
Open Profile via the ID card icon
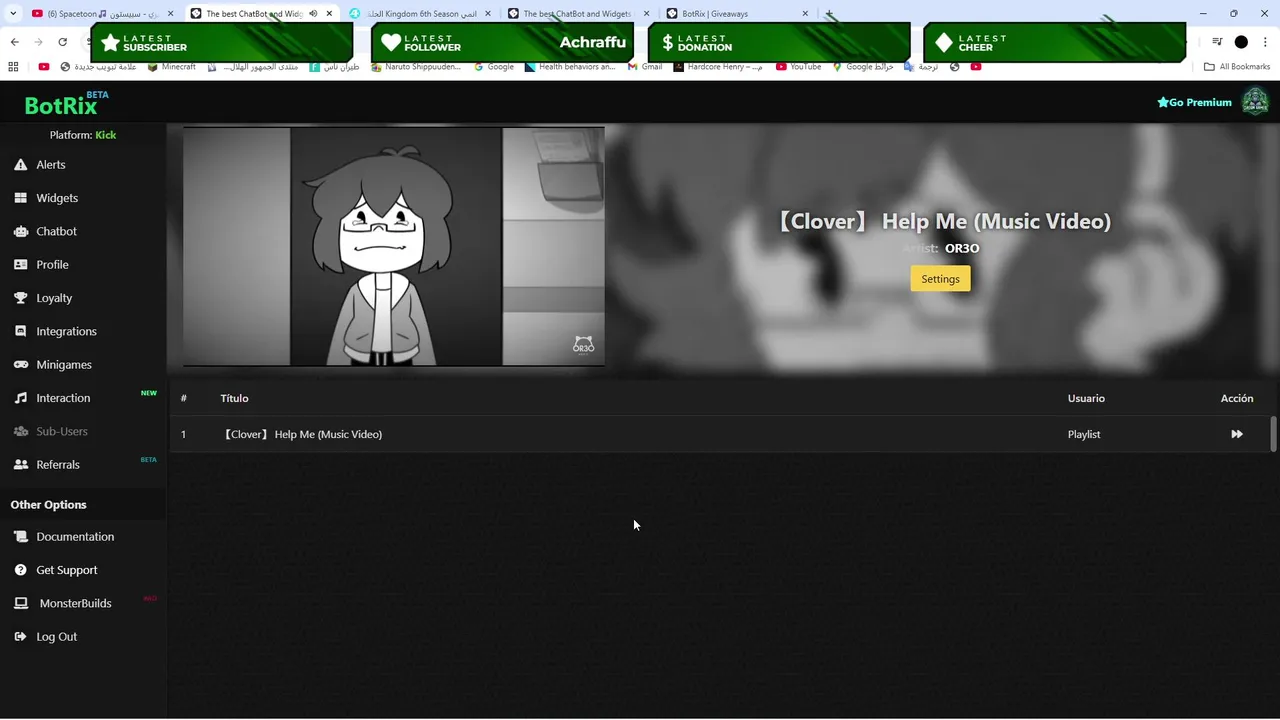(20, 264)
